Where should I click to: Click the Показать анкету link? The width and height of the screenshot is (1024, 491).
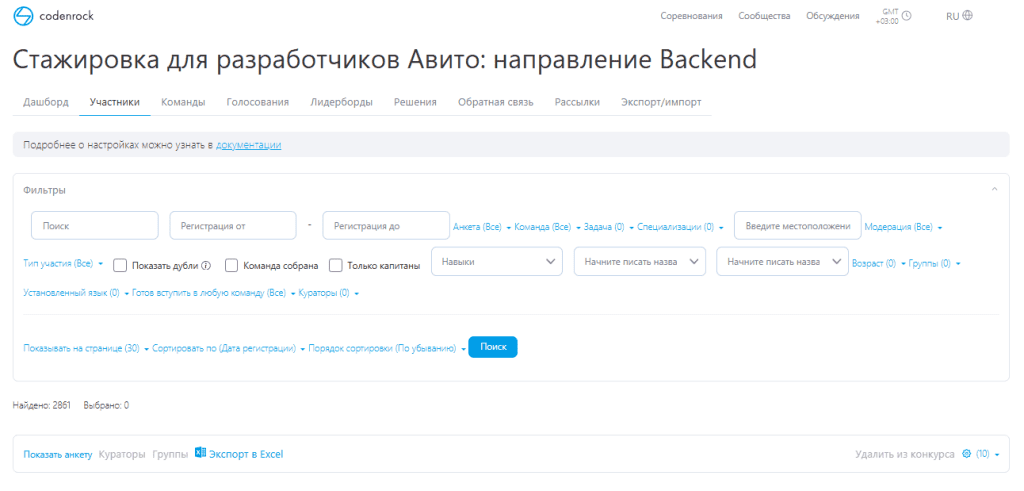point(57,454)
